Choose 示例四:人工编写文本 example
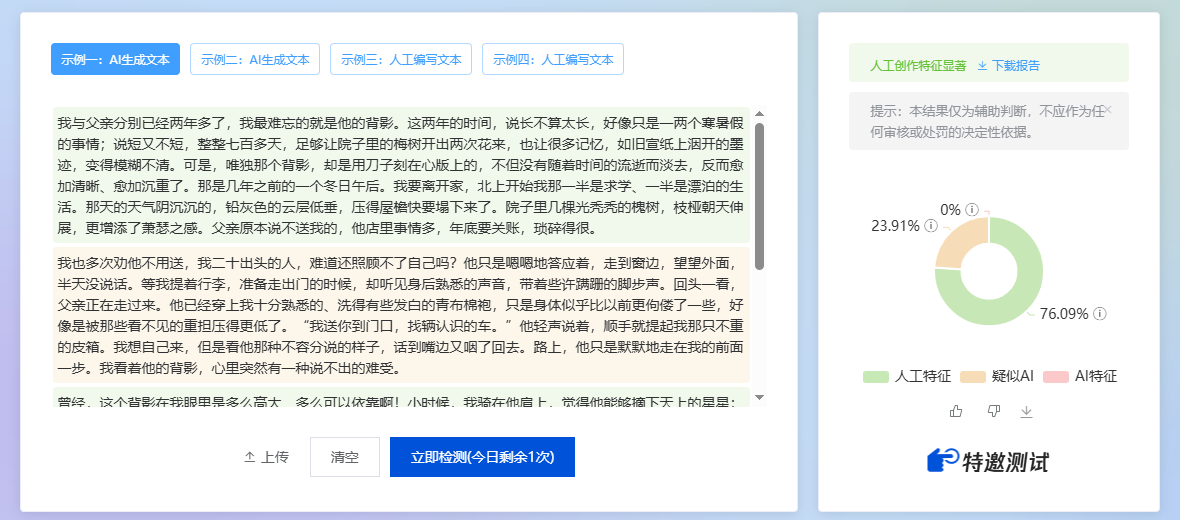Image resolution: width=1180 pixels, height=520 pixels. (x=553, y=59)
